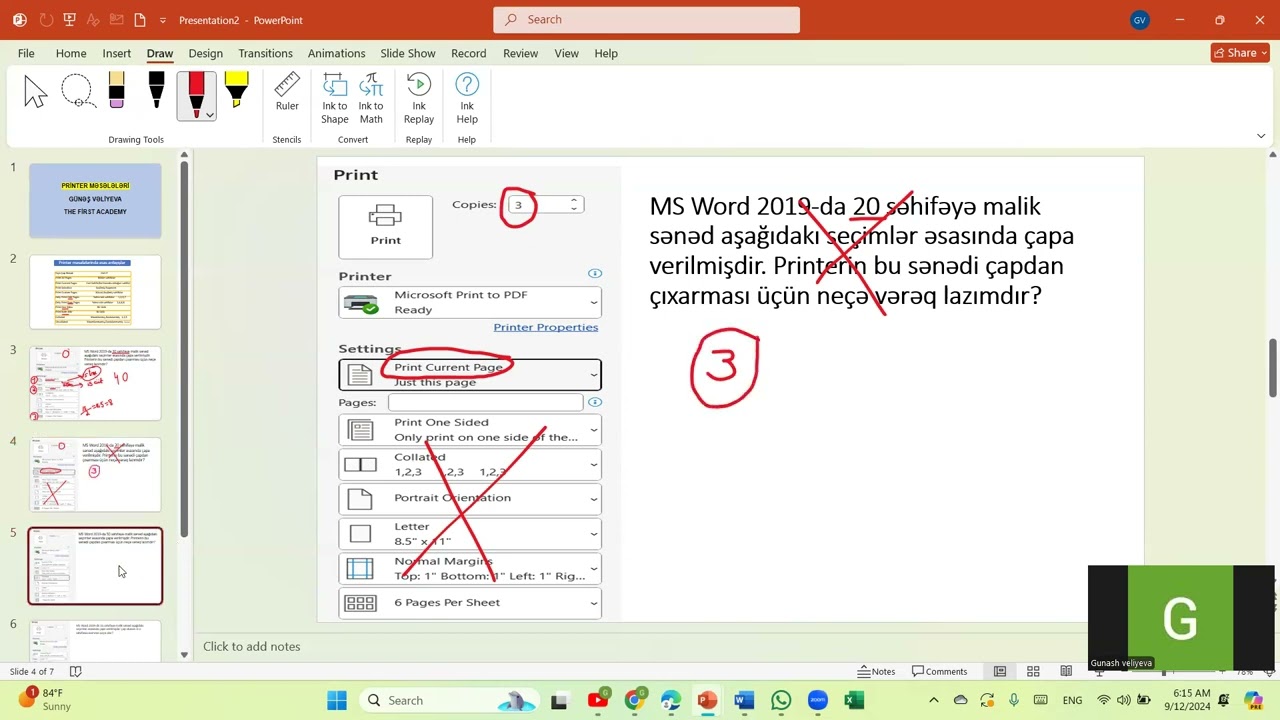Open Zoom from the taskbar
The height and width of the screenshot is (720, 1280).
(x=817, y=700)
